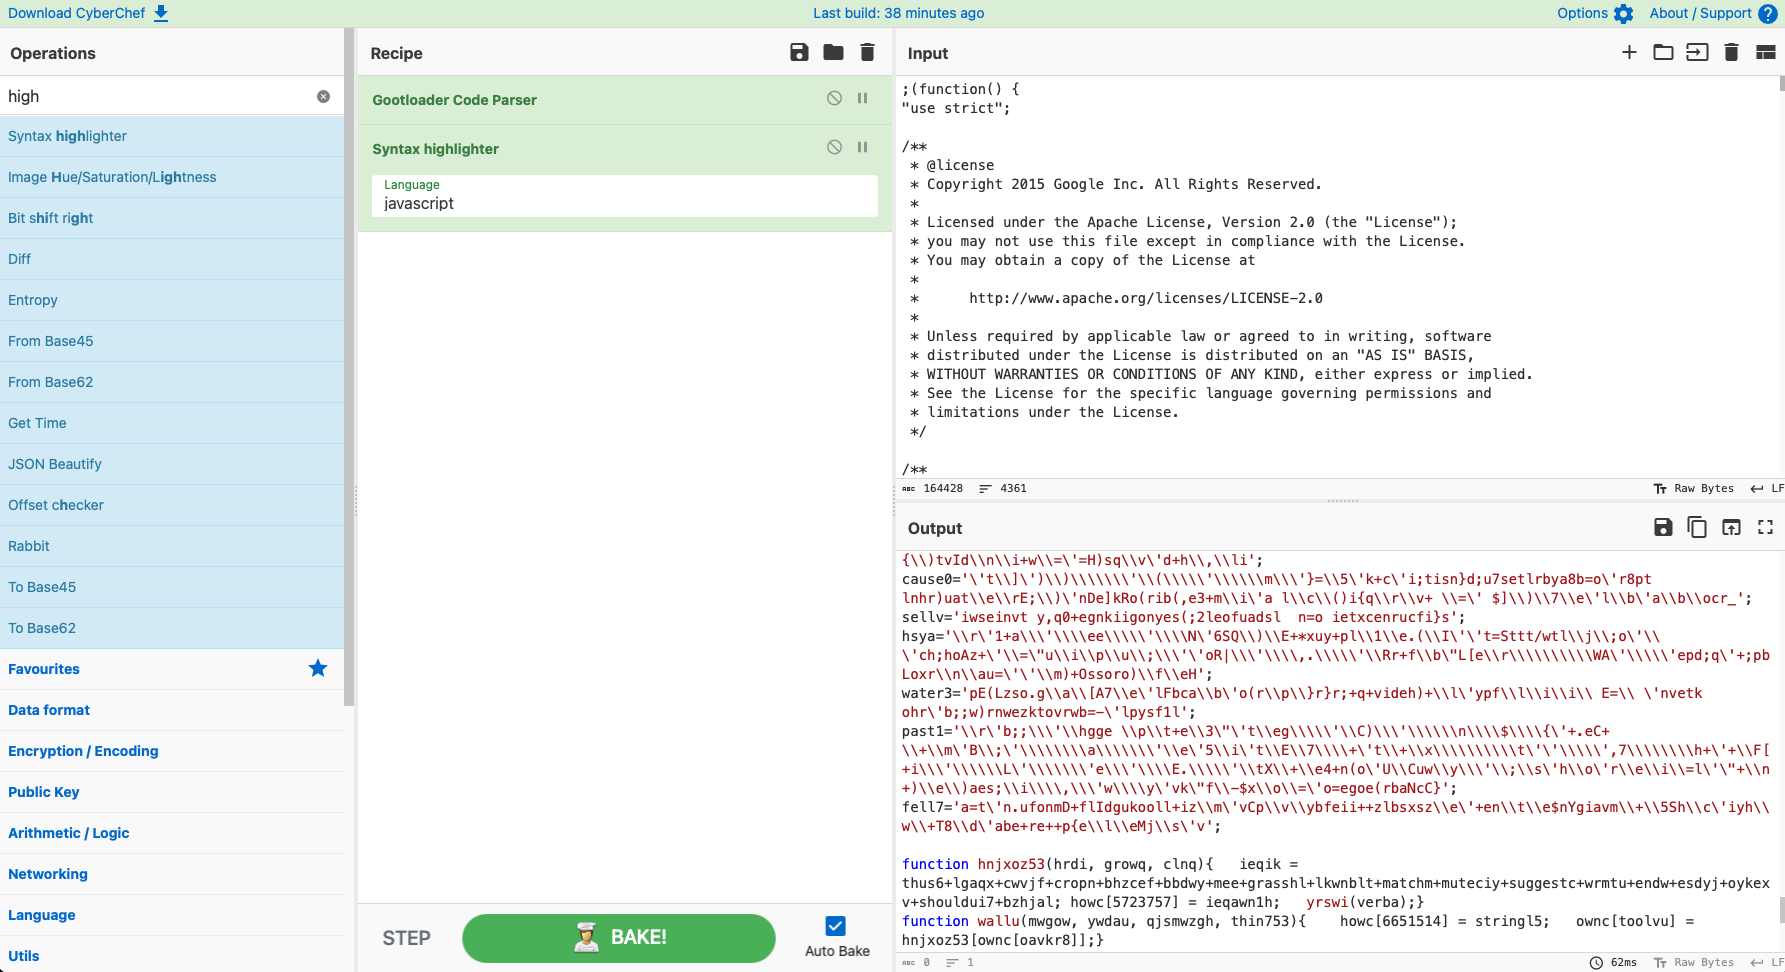This screenshot has height=972, width=1785.
Task: Click the Gootloader Code Parser title in recipe
Action: 454,100
